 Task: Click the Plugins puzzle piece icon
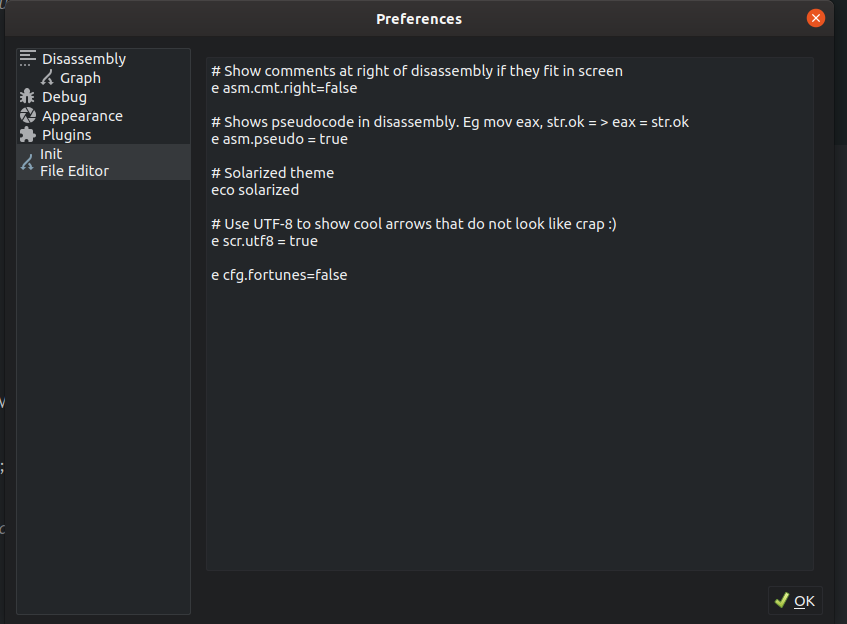[x=28, y=135]
